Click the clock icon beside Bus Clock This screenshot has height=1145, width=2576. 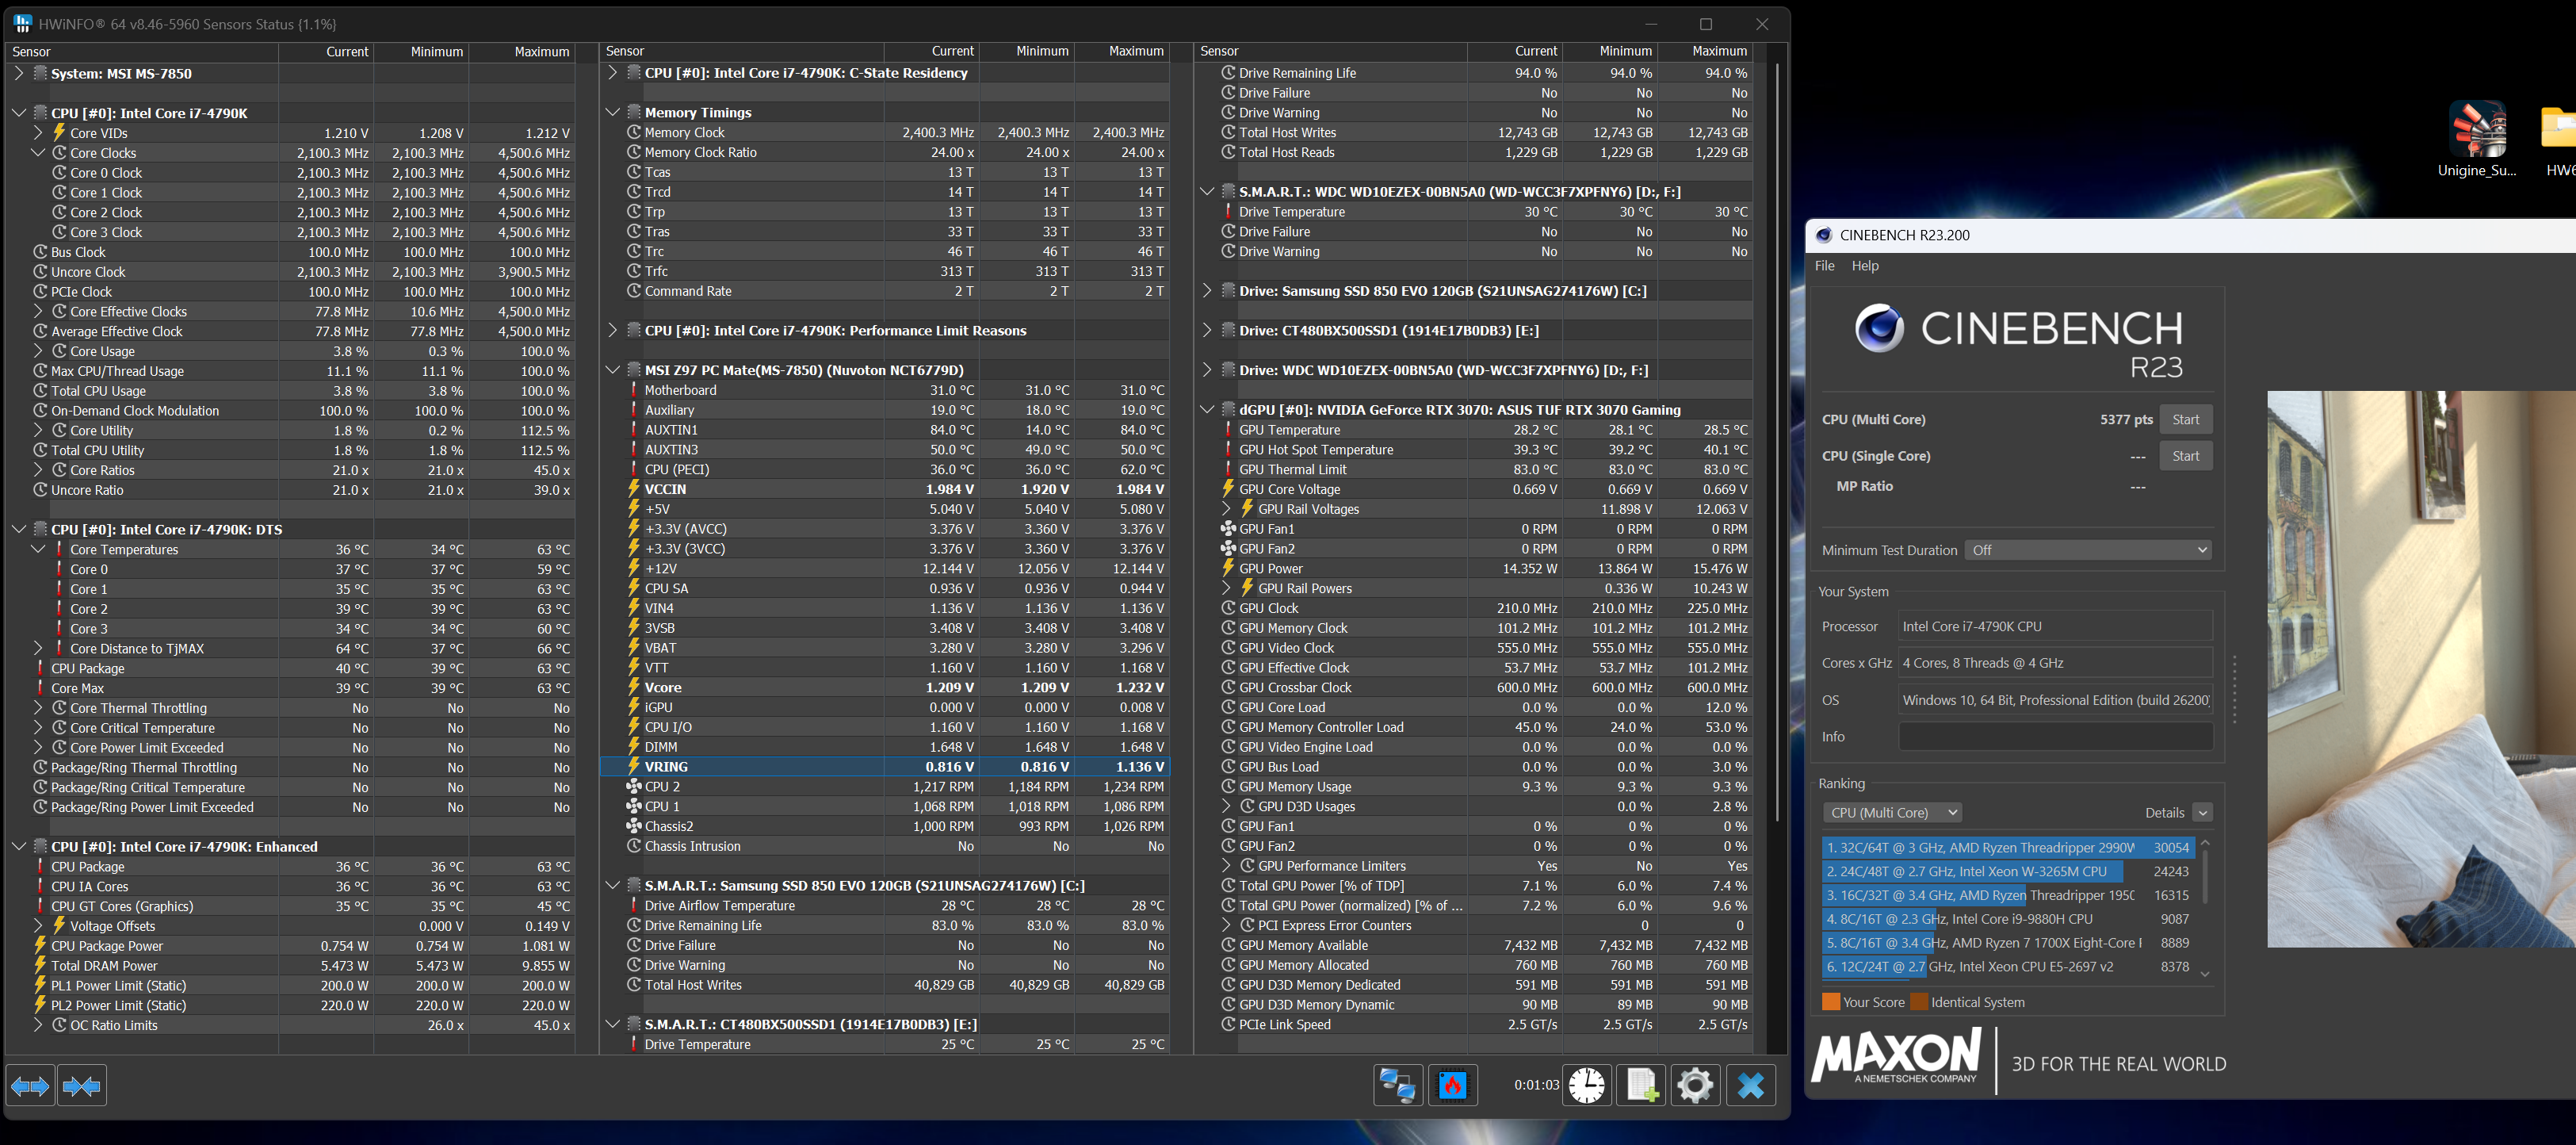(x=40, y=252)
